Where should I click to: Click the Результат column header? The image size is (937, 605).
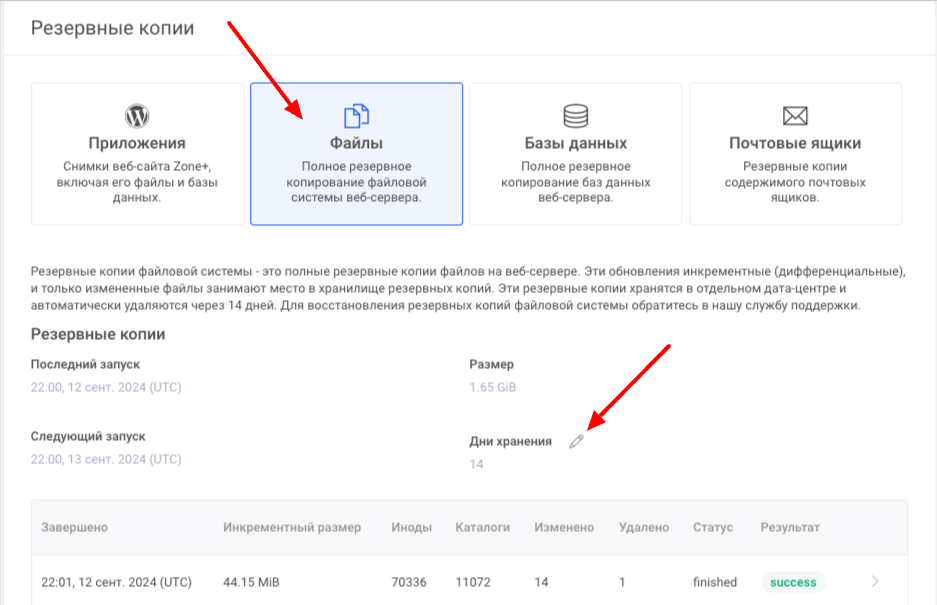click(790, 527)
